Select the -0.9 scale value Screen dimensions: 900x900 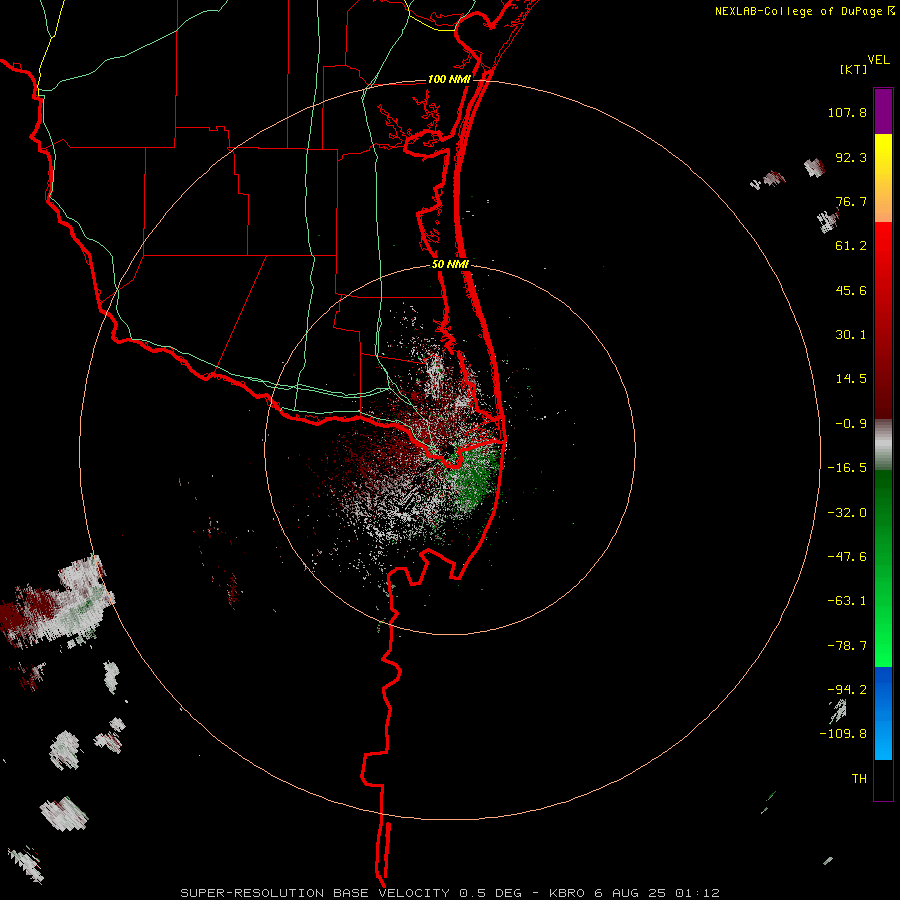tap(851, 424)
